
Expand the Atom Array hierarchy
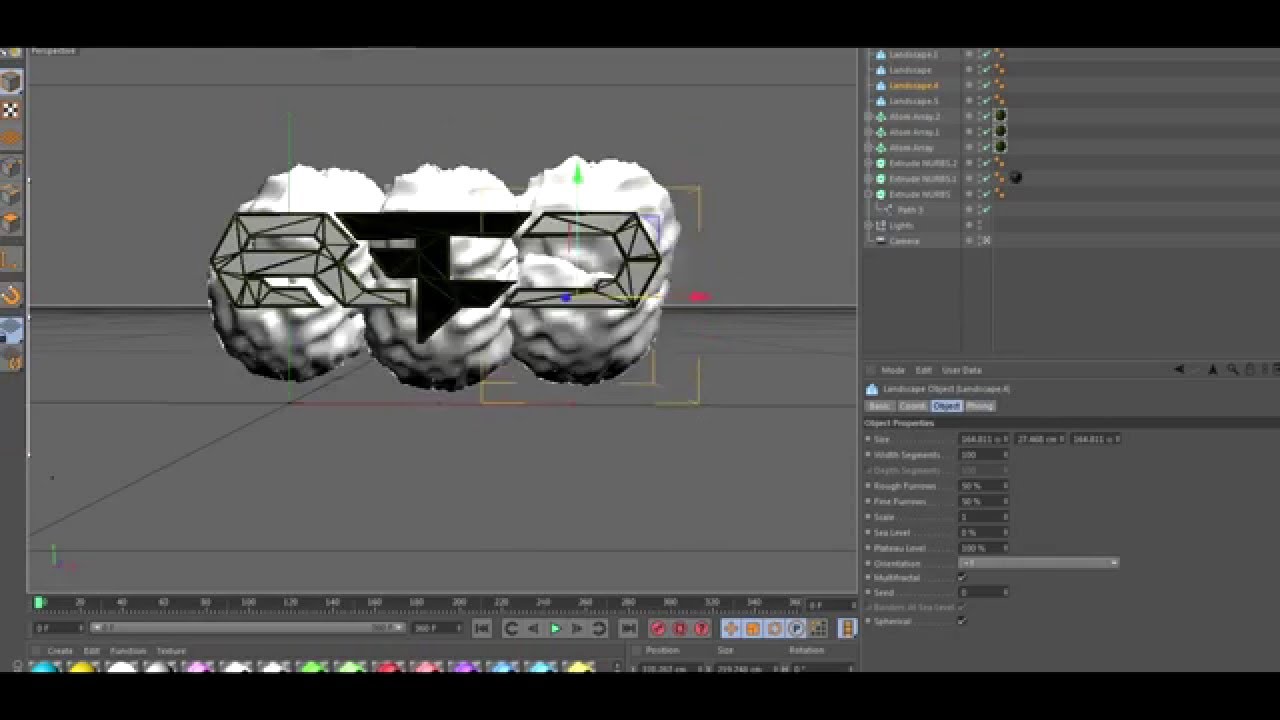click(x=868, y=147)
